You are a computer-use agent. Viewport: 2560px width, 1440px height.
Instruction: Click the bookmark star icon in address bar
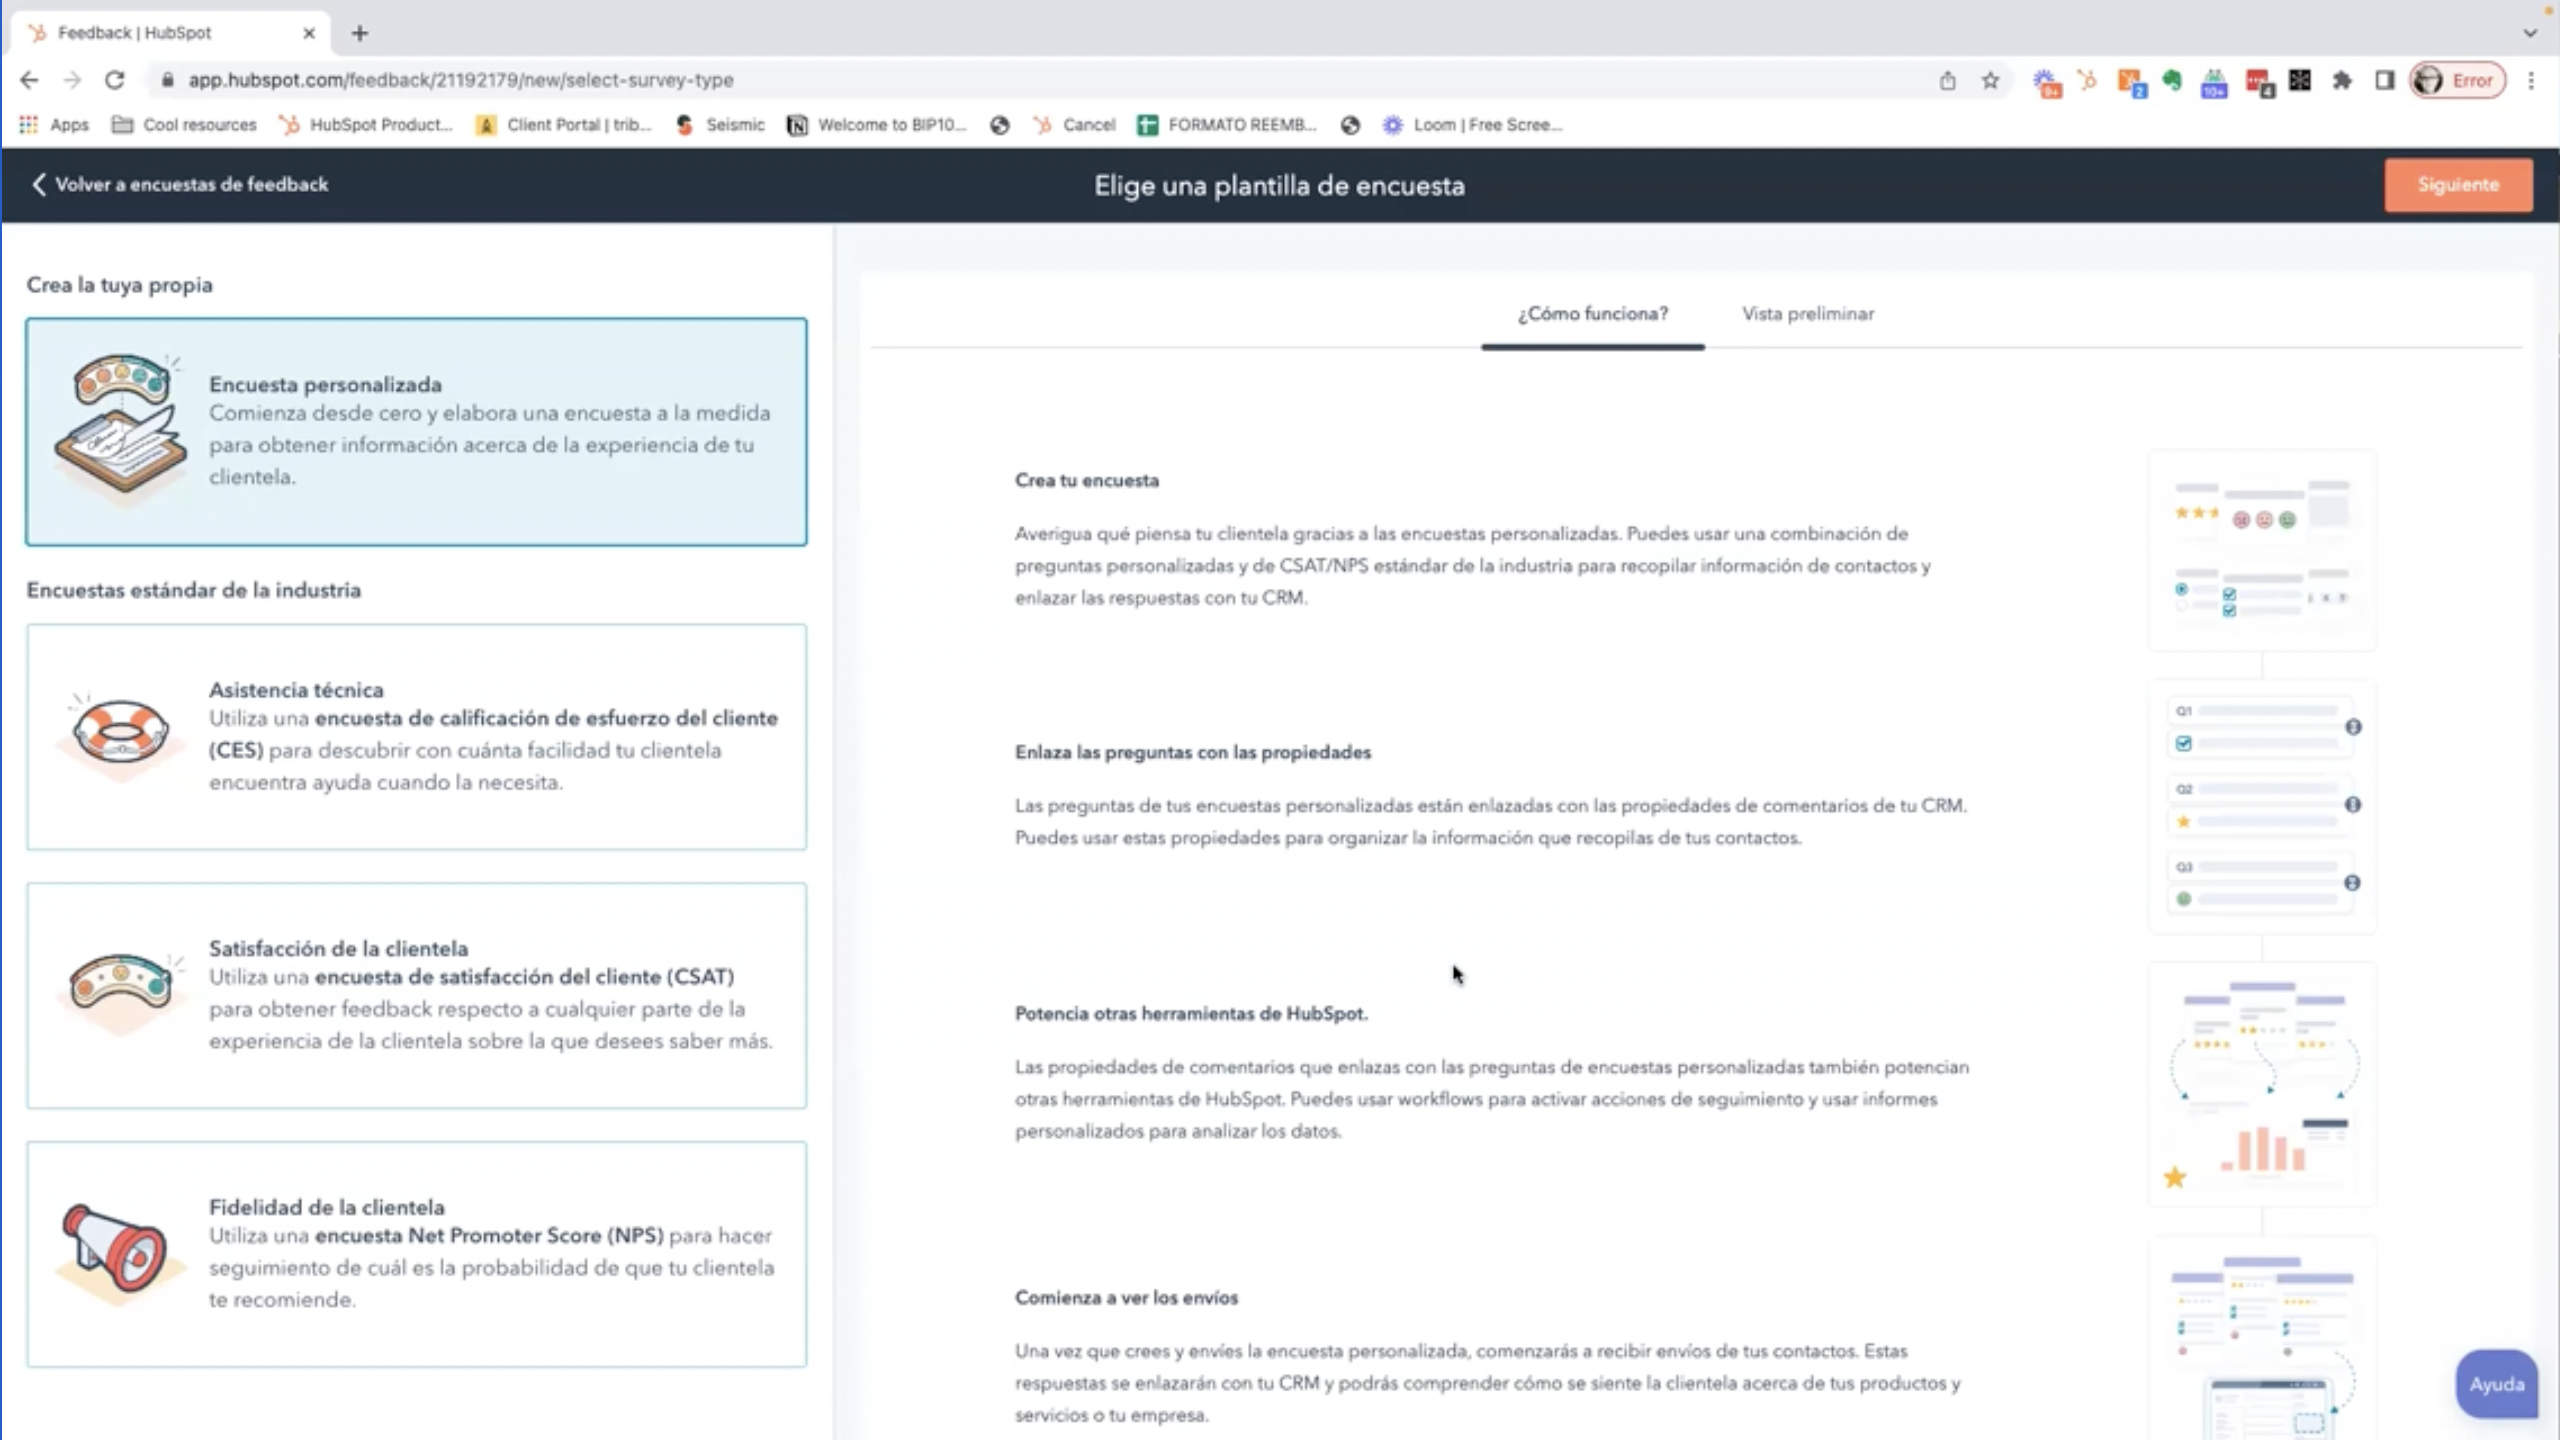1990,80
